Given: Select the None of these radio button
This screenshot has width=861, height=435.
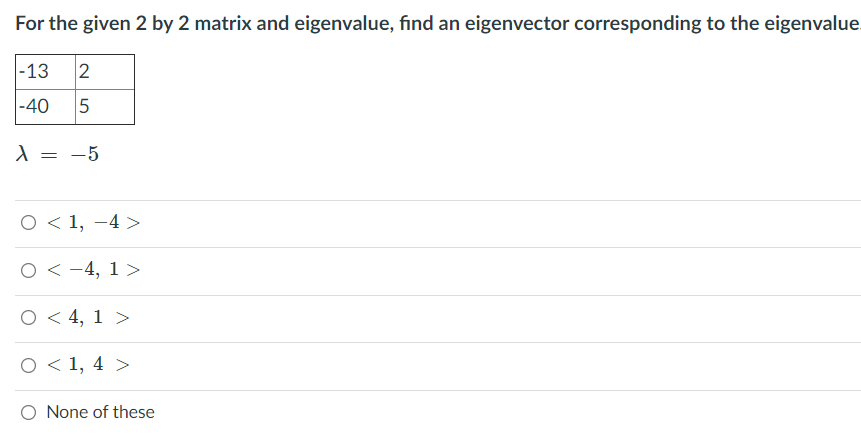Looking at the screenshot, I should (x=29, y=412).
